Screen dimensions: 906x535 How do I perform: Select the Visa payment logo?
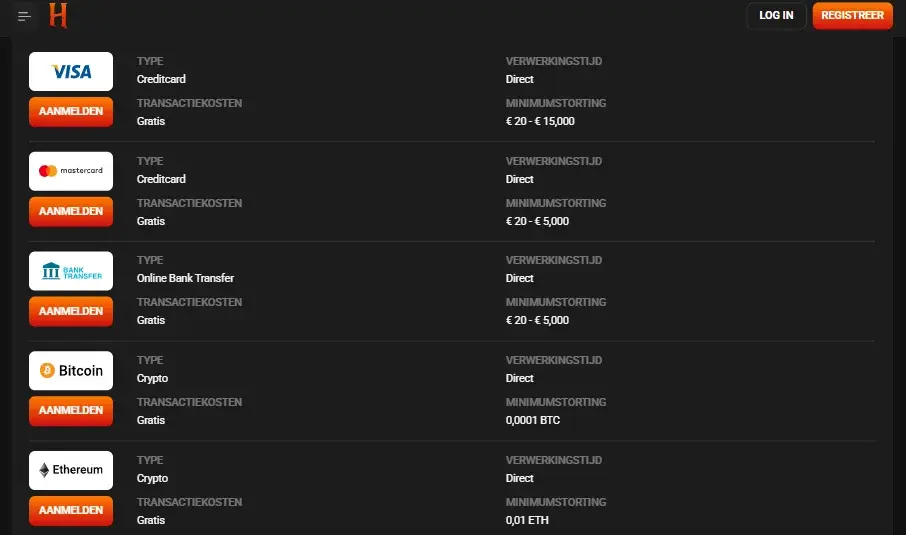tap(71, 72)
